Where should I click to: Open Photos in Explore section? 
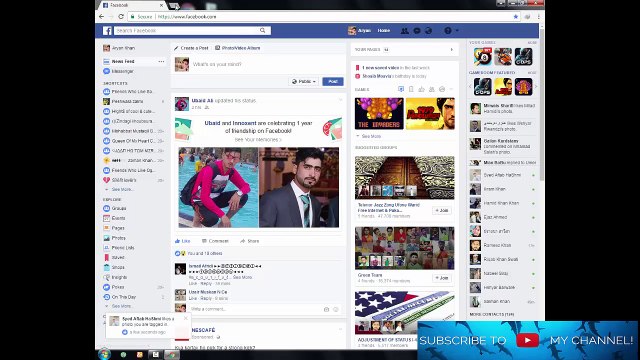118,238
